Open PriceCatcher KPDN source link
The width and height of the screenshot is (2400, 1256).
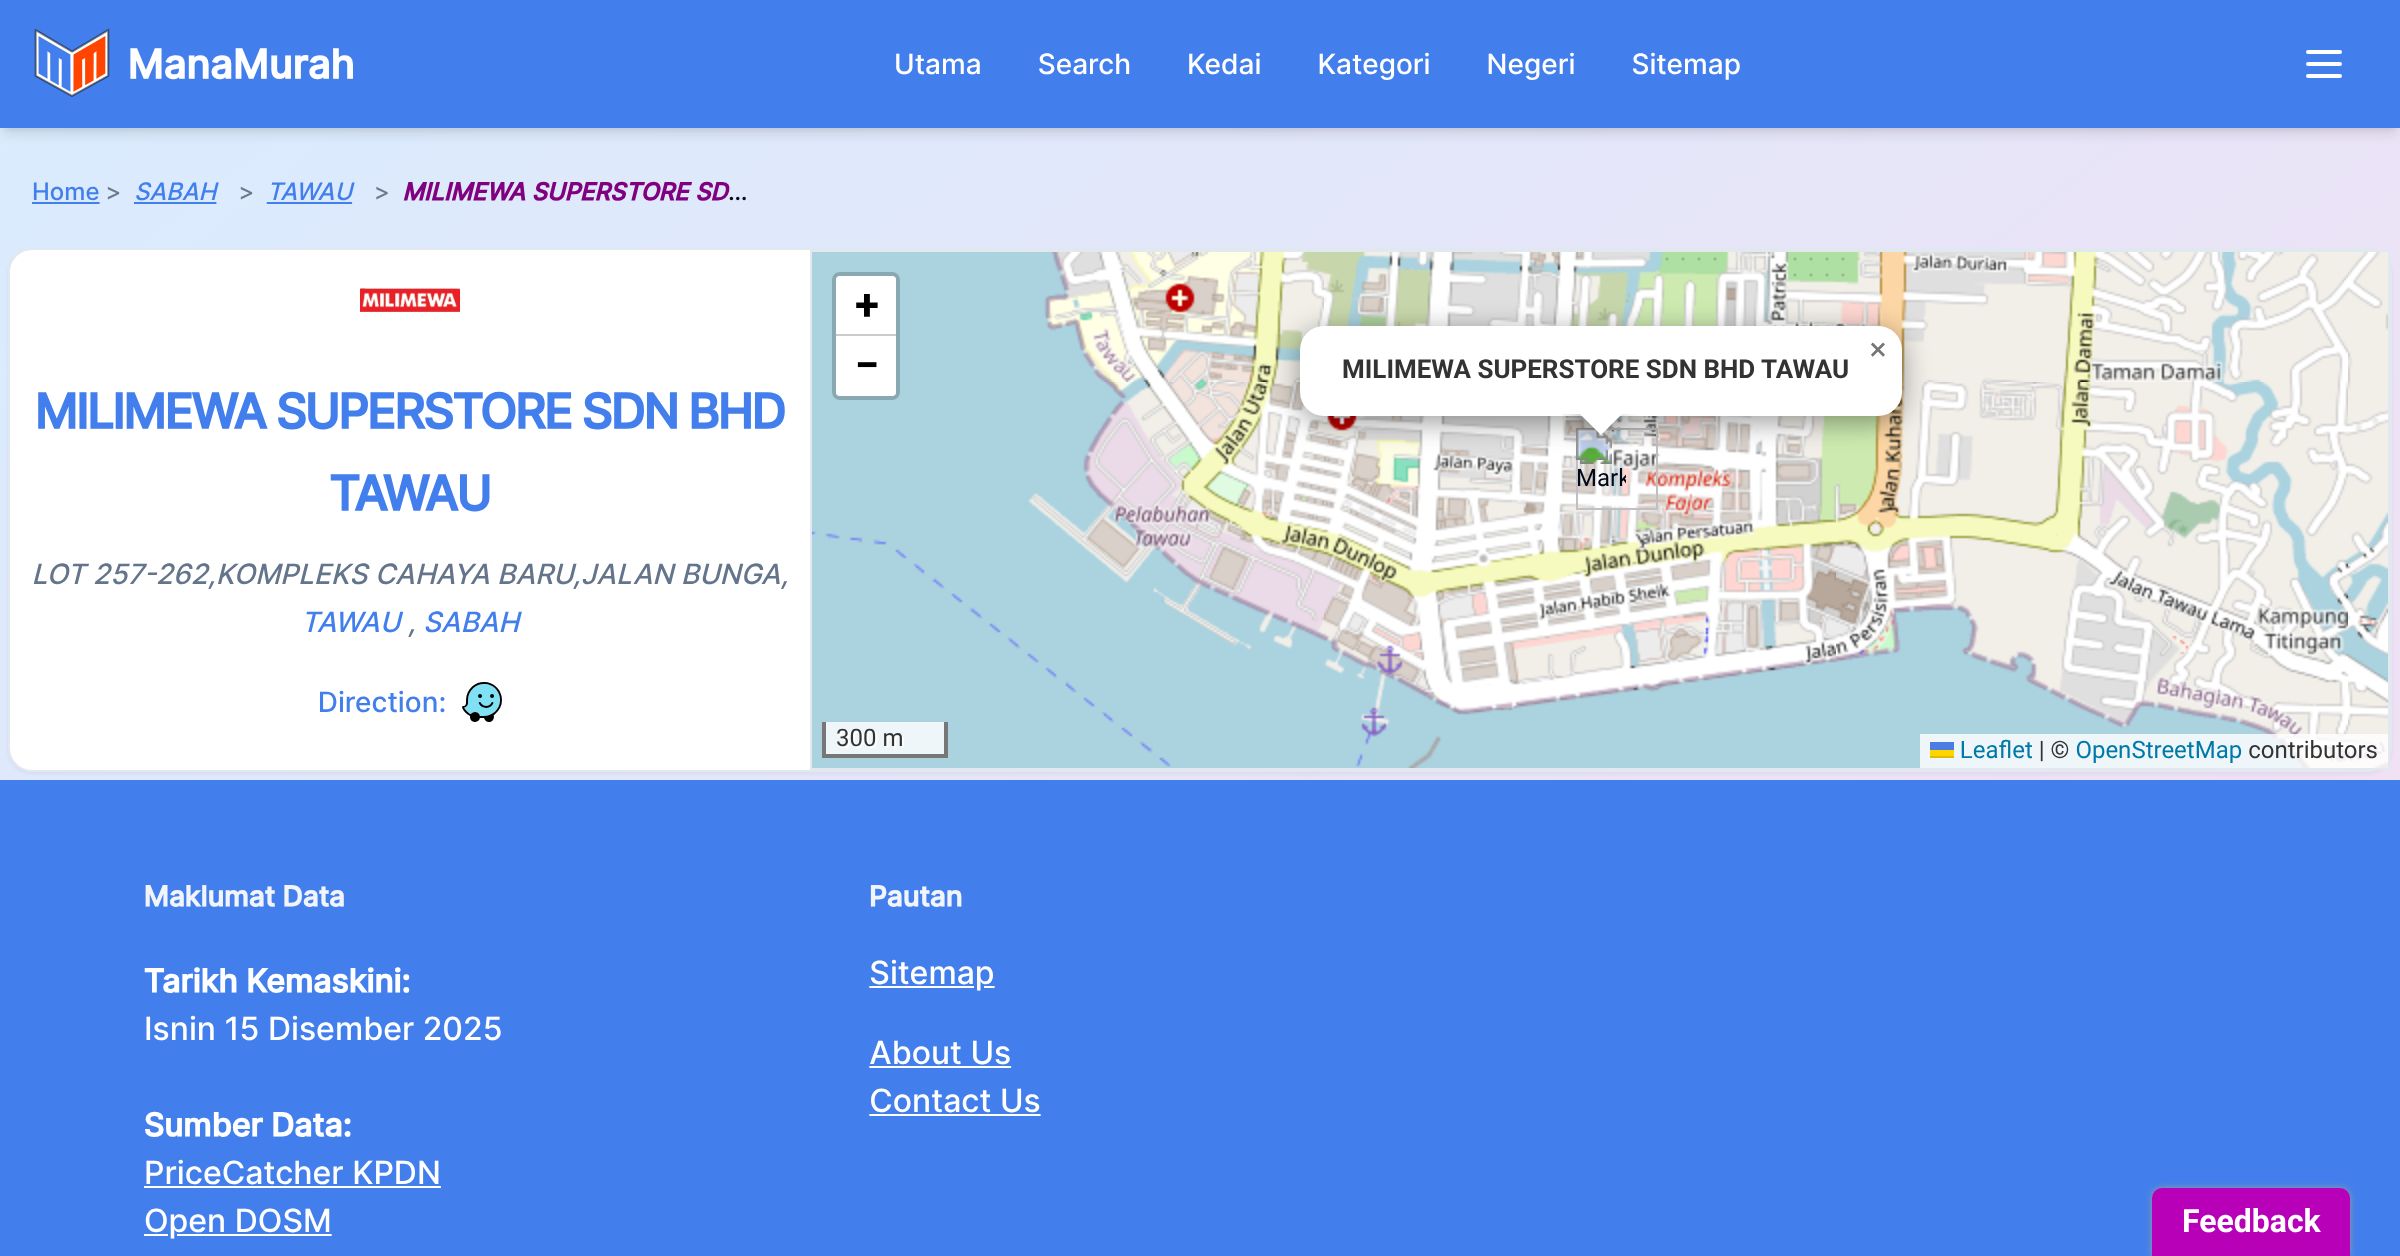[x=292, y=1172]
